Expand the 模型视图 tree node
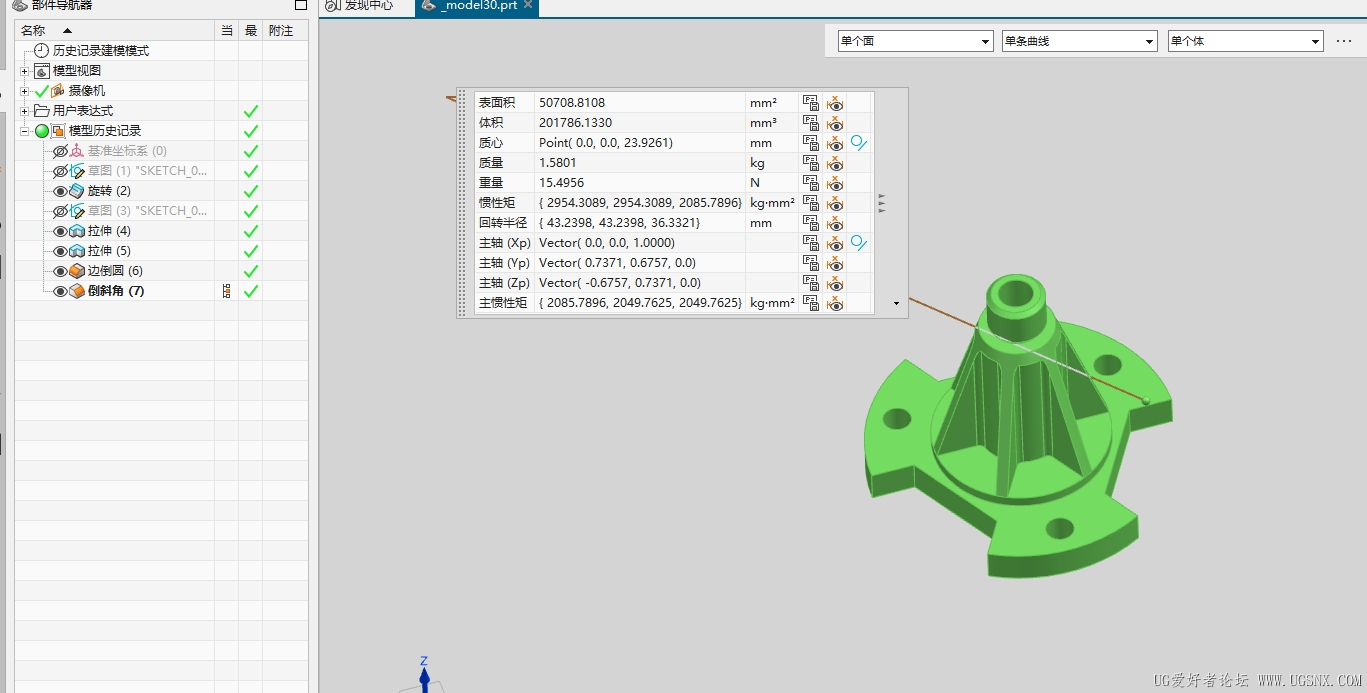This screenshot has width=1367, height=693. [x=25, y=71]
